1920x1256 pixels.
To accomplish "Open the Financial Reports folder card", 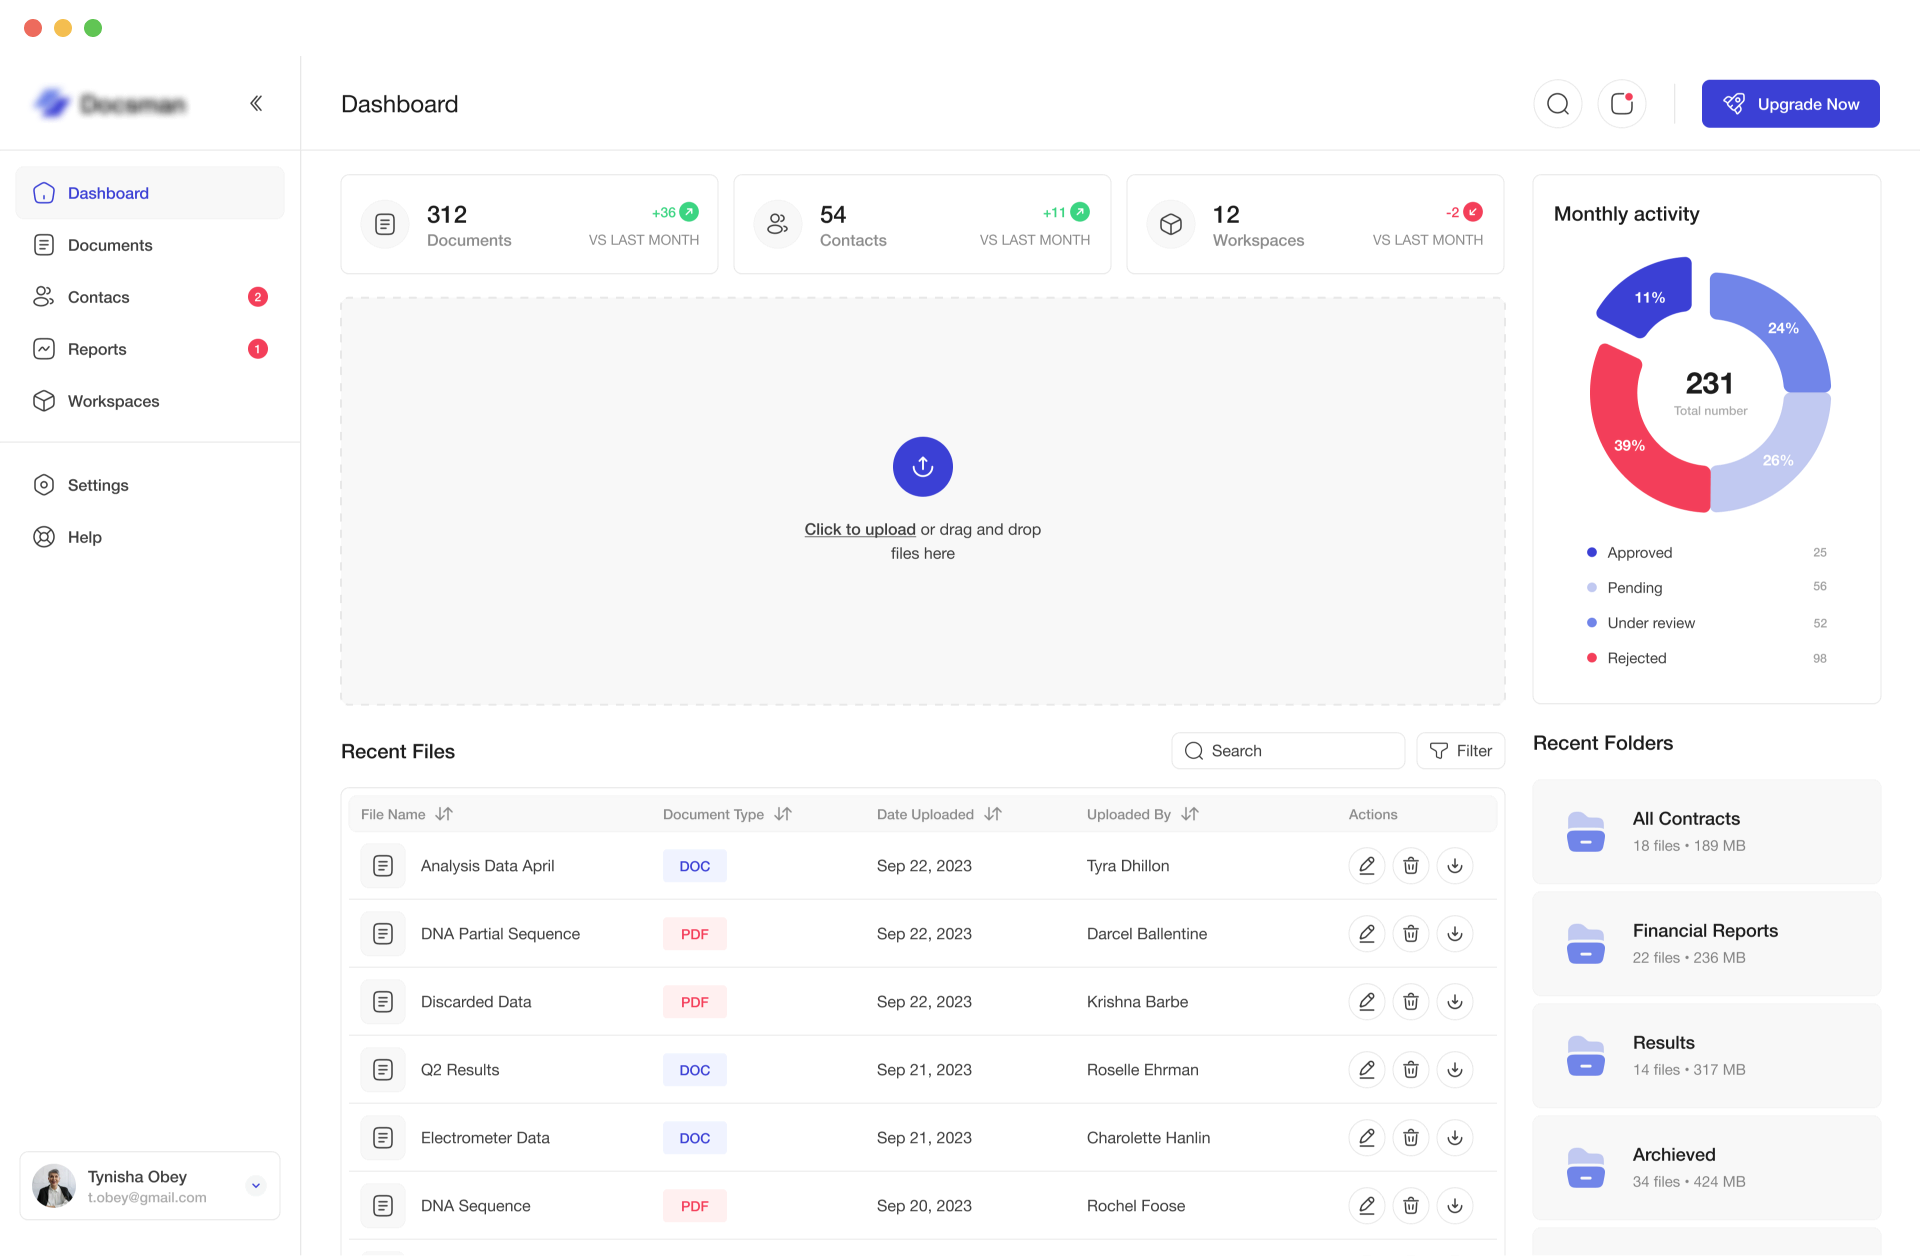I will 1706,944.
